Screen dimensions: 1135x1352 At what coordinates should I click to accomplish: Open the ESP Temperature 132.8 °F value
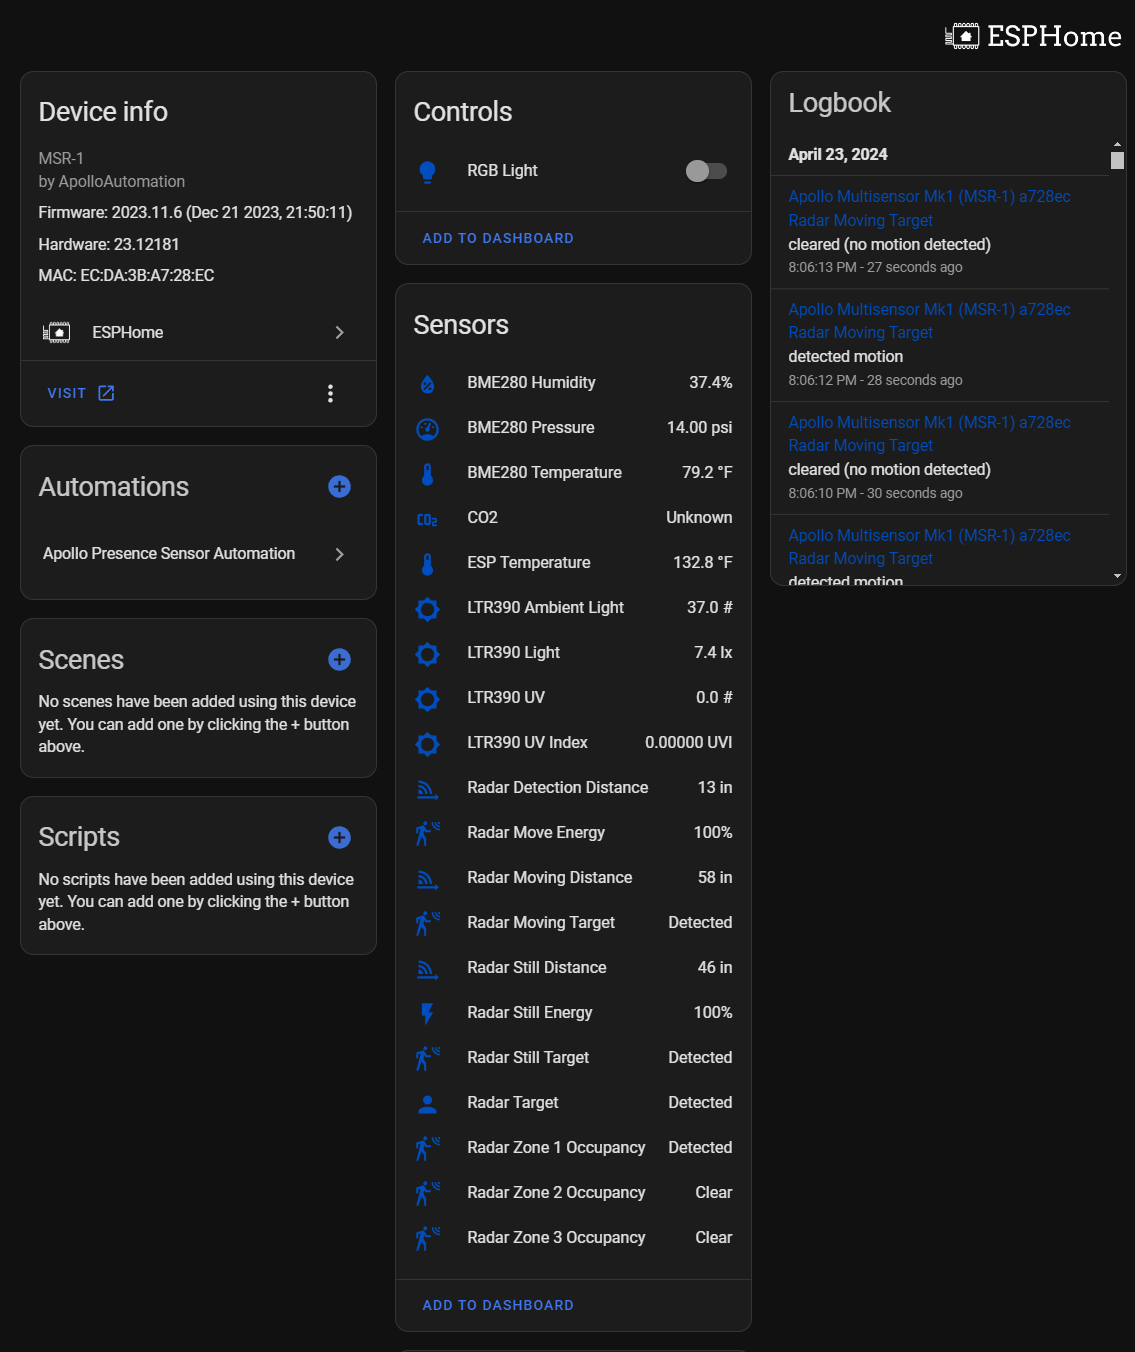coord(702,563)
